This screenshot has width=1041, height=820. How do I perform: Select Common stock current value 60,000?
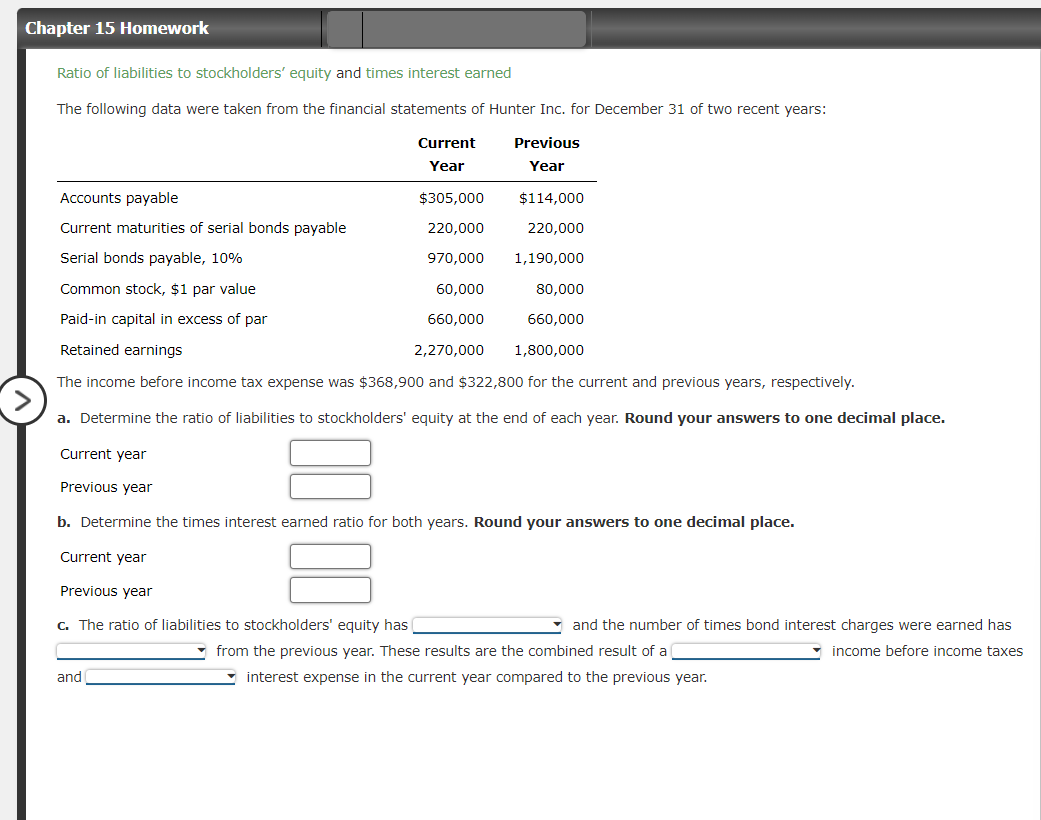tap(460, 289)
